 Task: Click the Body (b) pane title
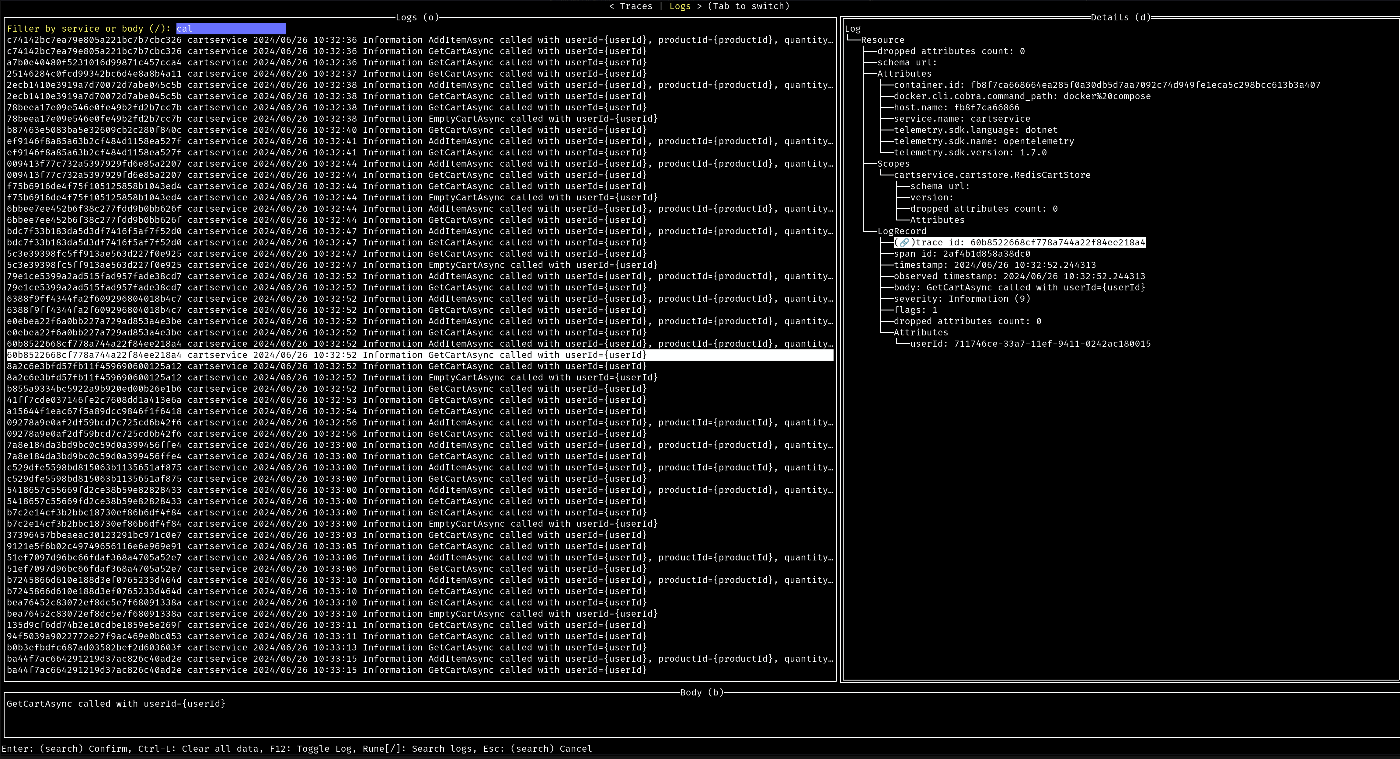point(701,692)
